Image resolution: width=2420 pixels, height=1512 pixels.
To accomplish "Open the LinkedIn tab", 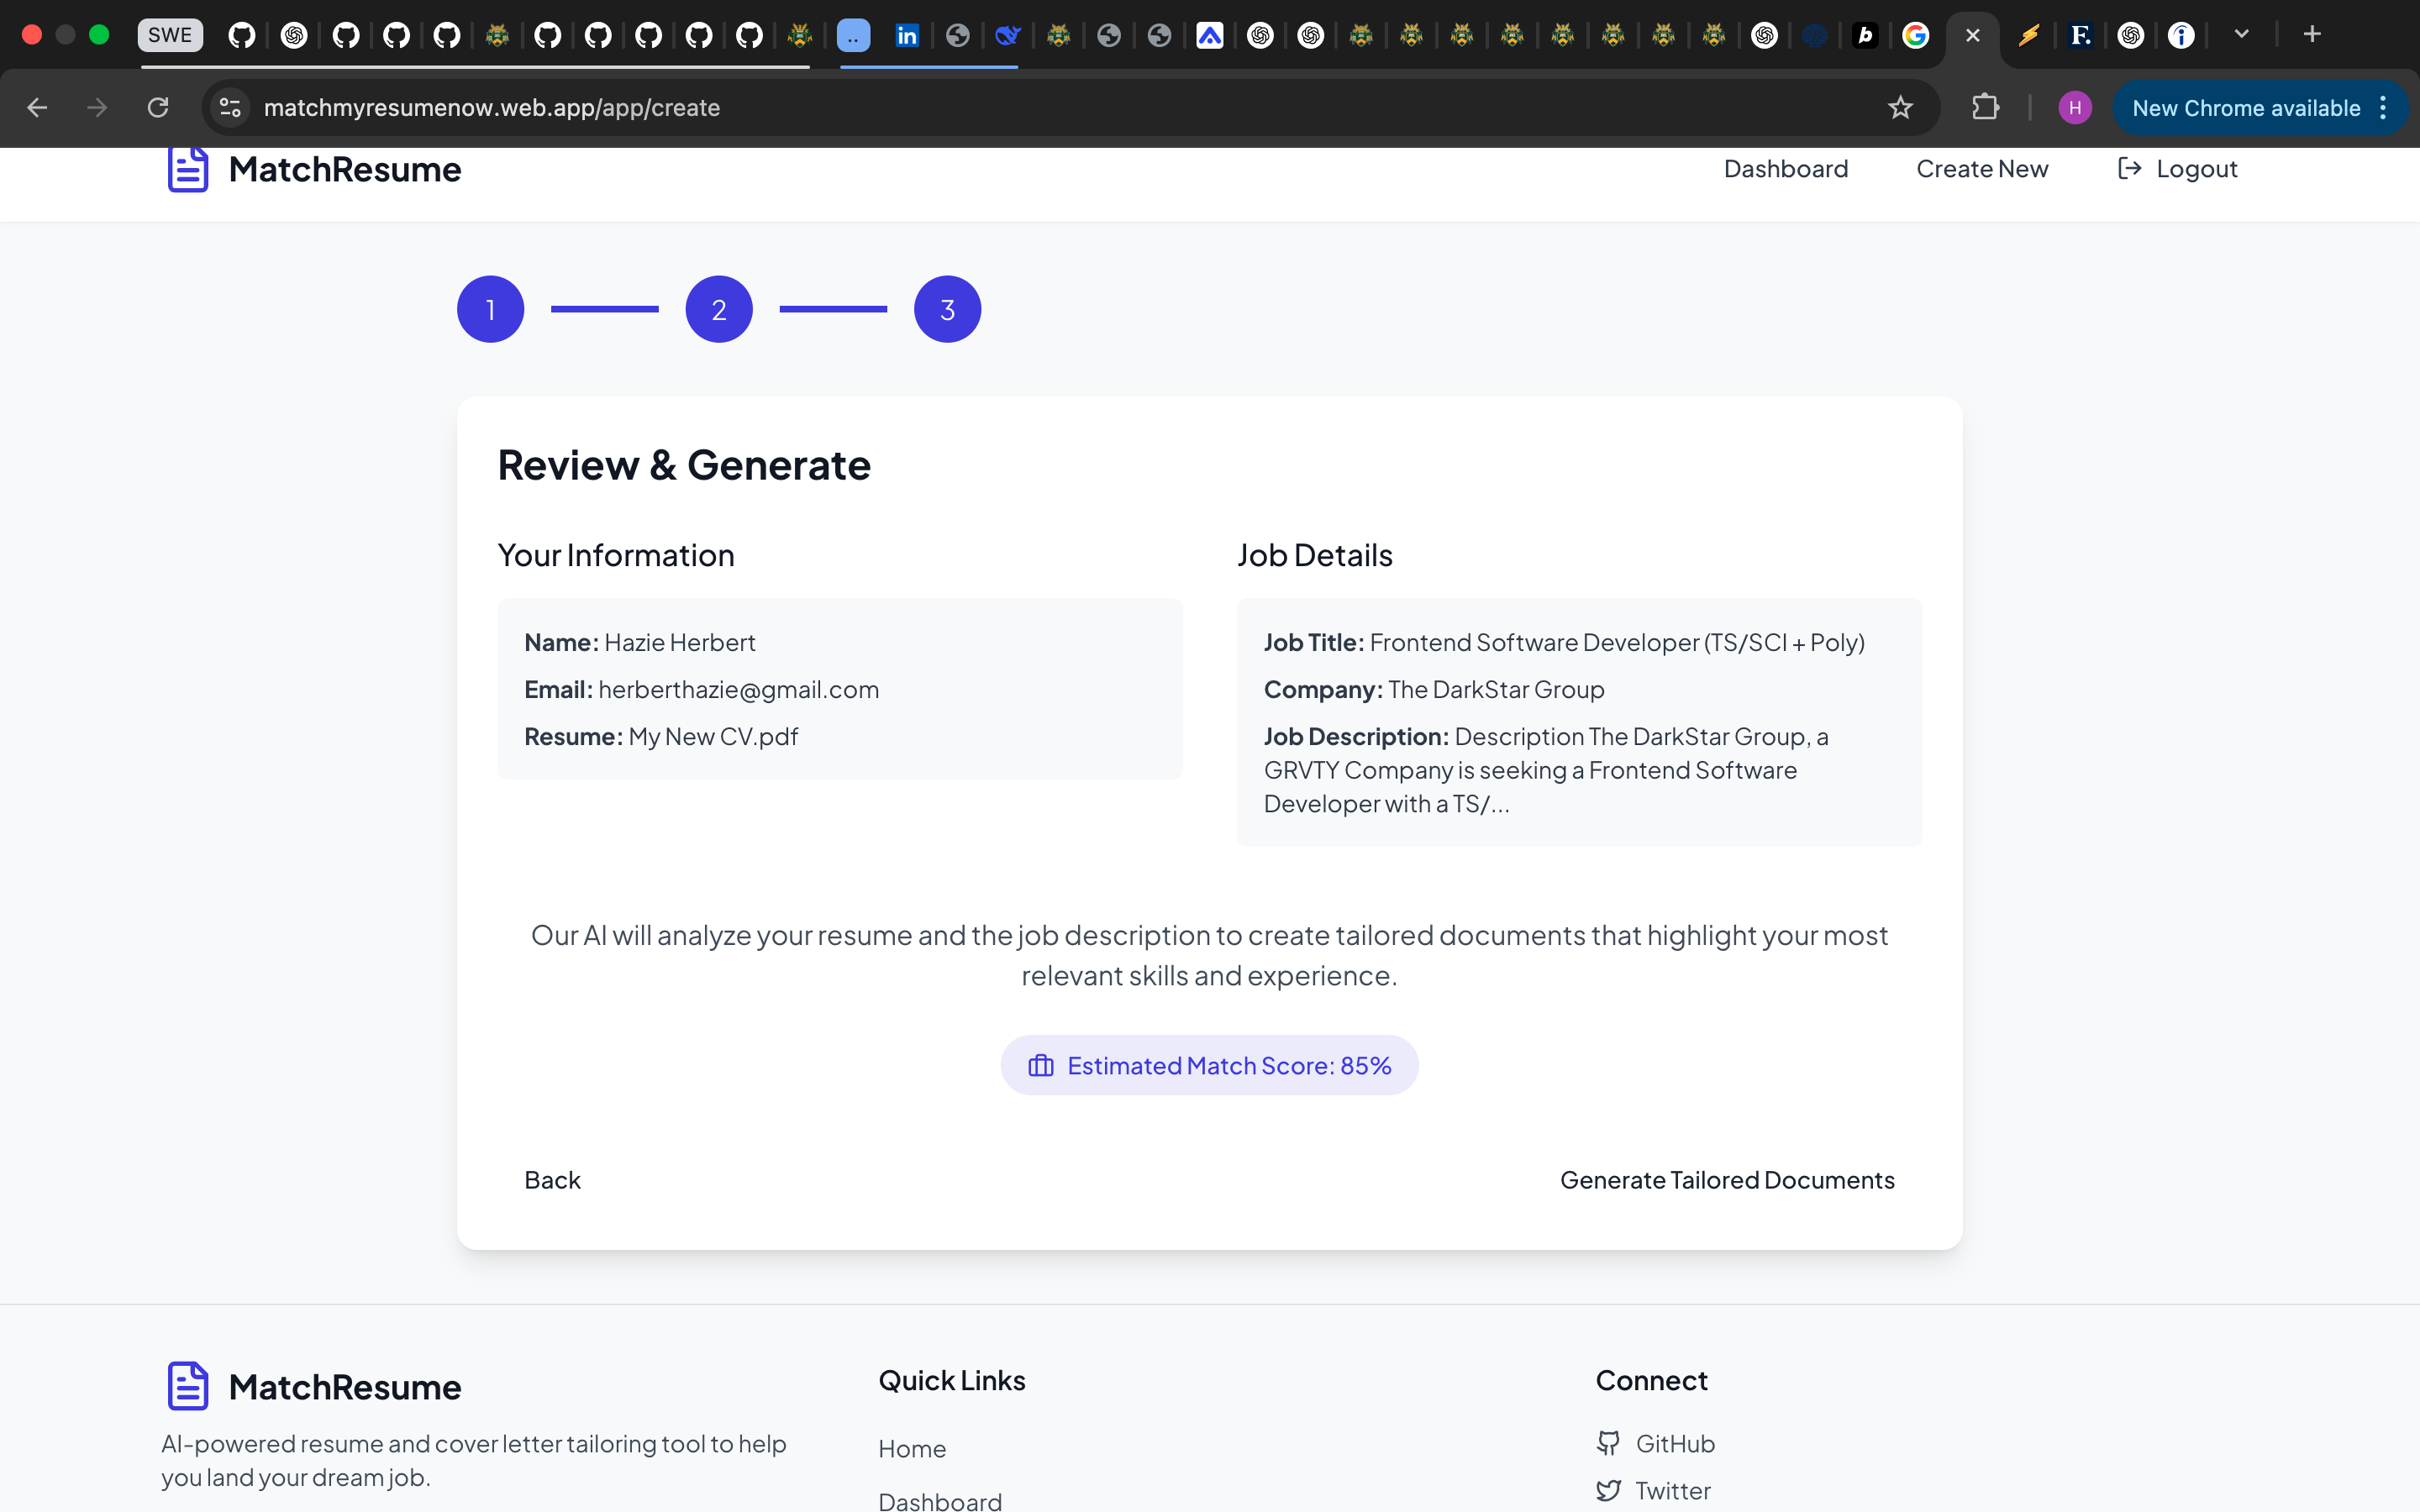I will coord(906,36).
